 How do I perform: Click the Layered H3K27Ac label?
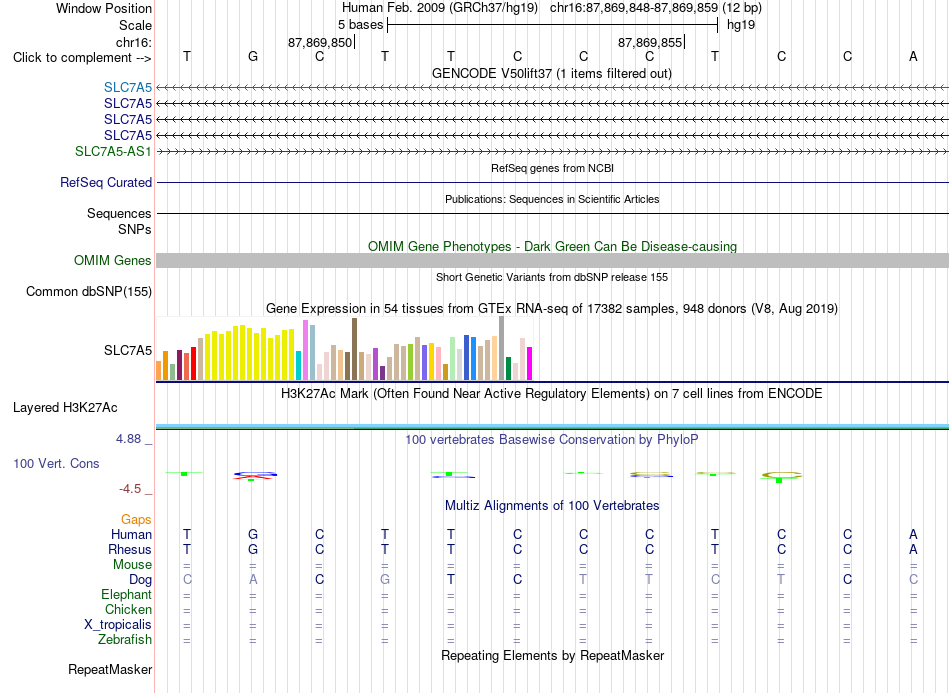point(65,408)
